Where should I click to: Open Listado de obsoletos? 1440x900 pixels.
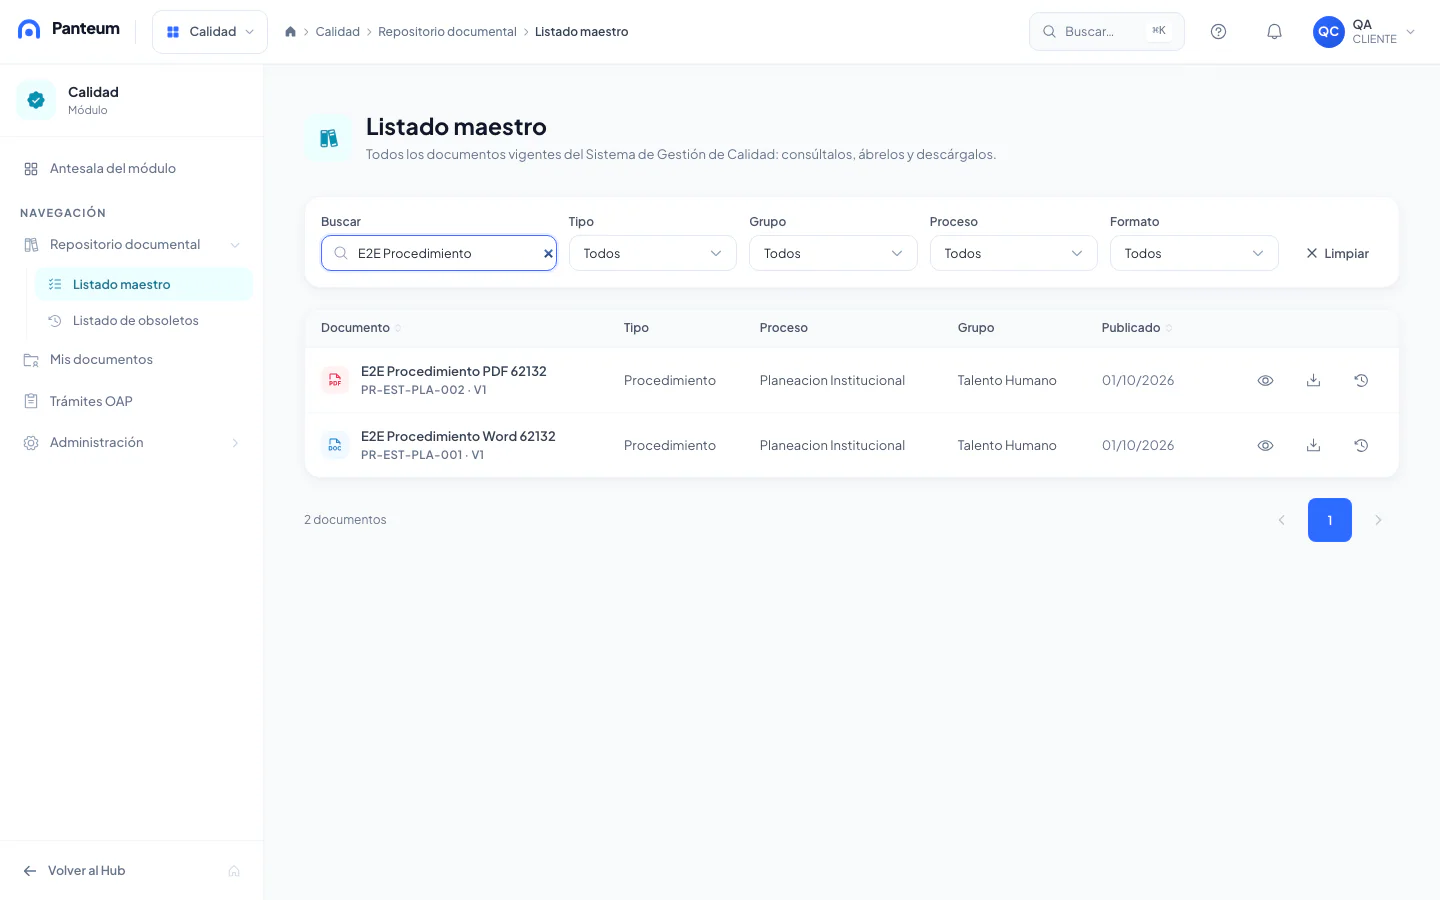[x=143, y=321]
